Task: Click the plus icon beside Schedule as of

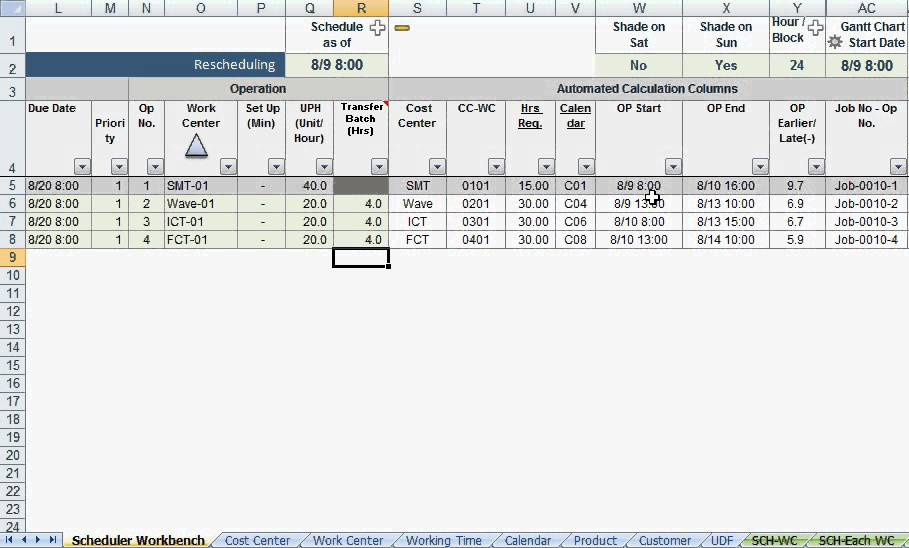Action: coord(377,28)
